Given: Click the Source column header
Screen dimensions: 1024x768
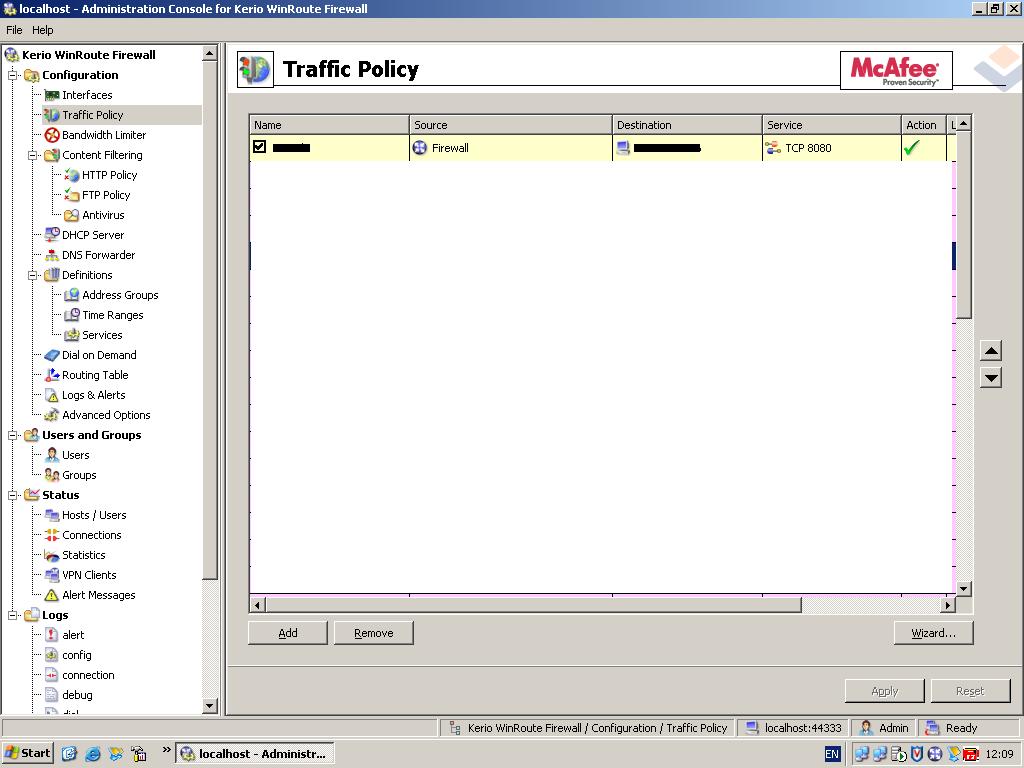Looking at the screenshot, I should tap(511, 125).
